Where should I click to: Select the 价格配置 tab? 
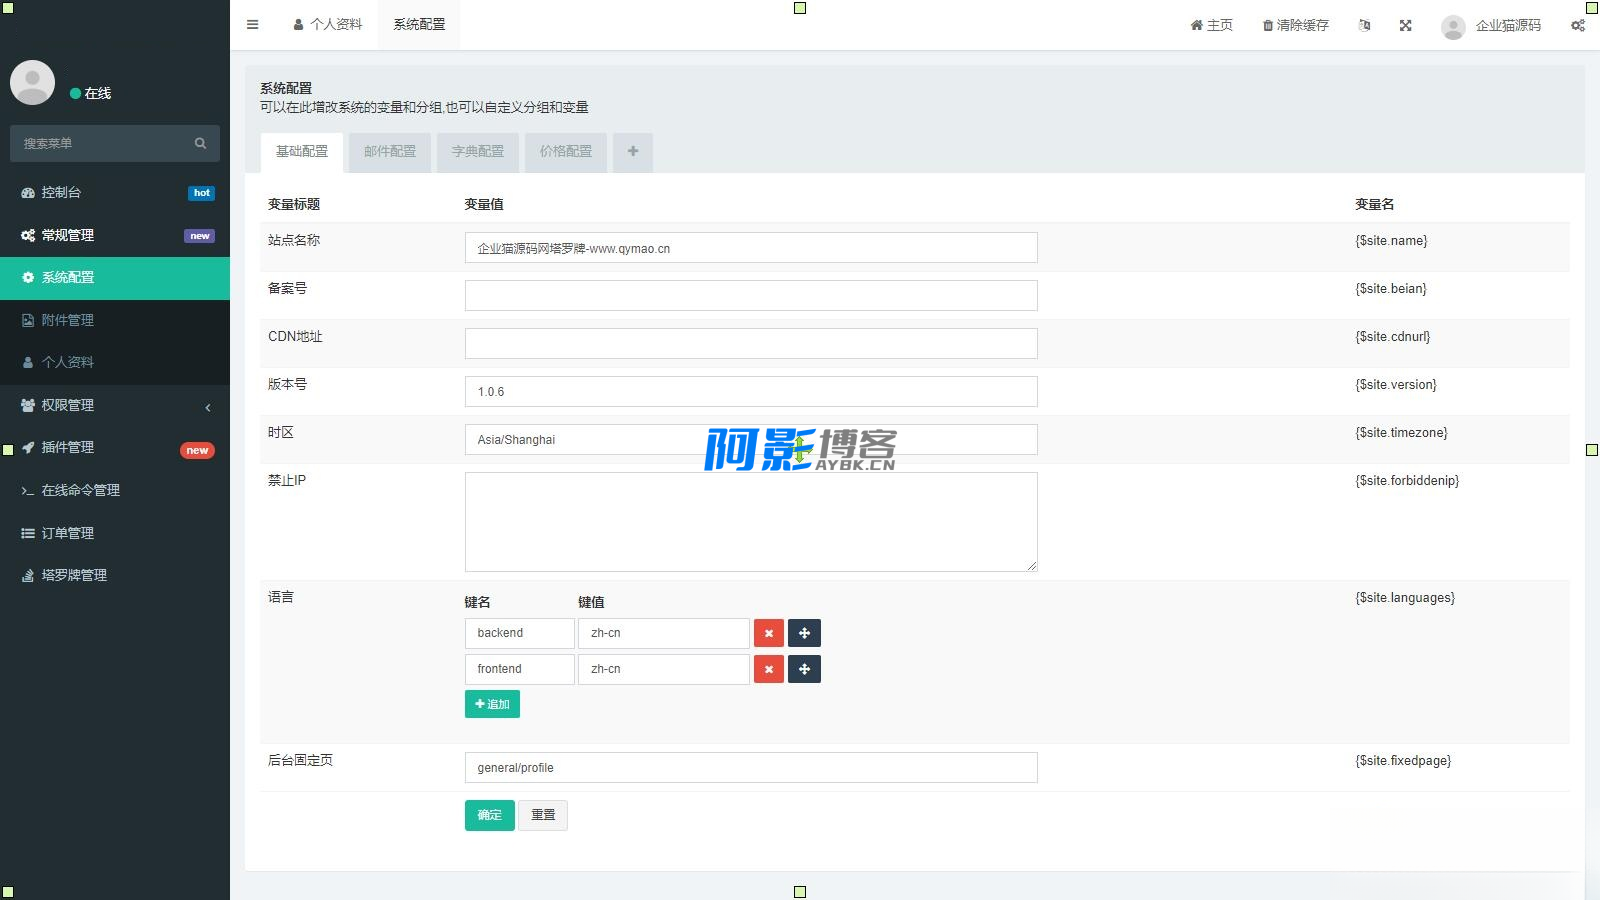click(x=566, y=152)
